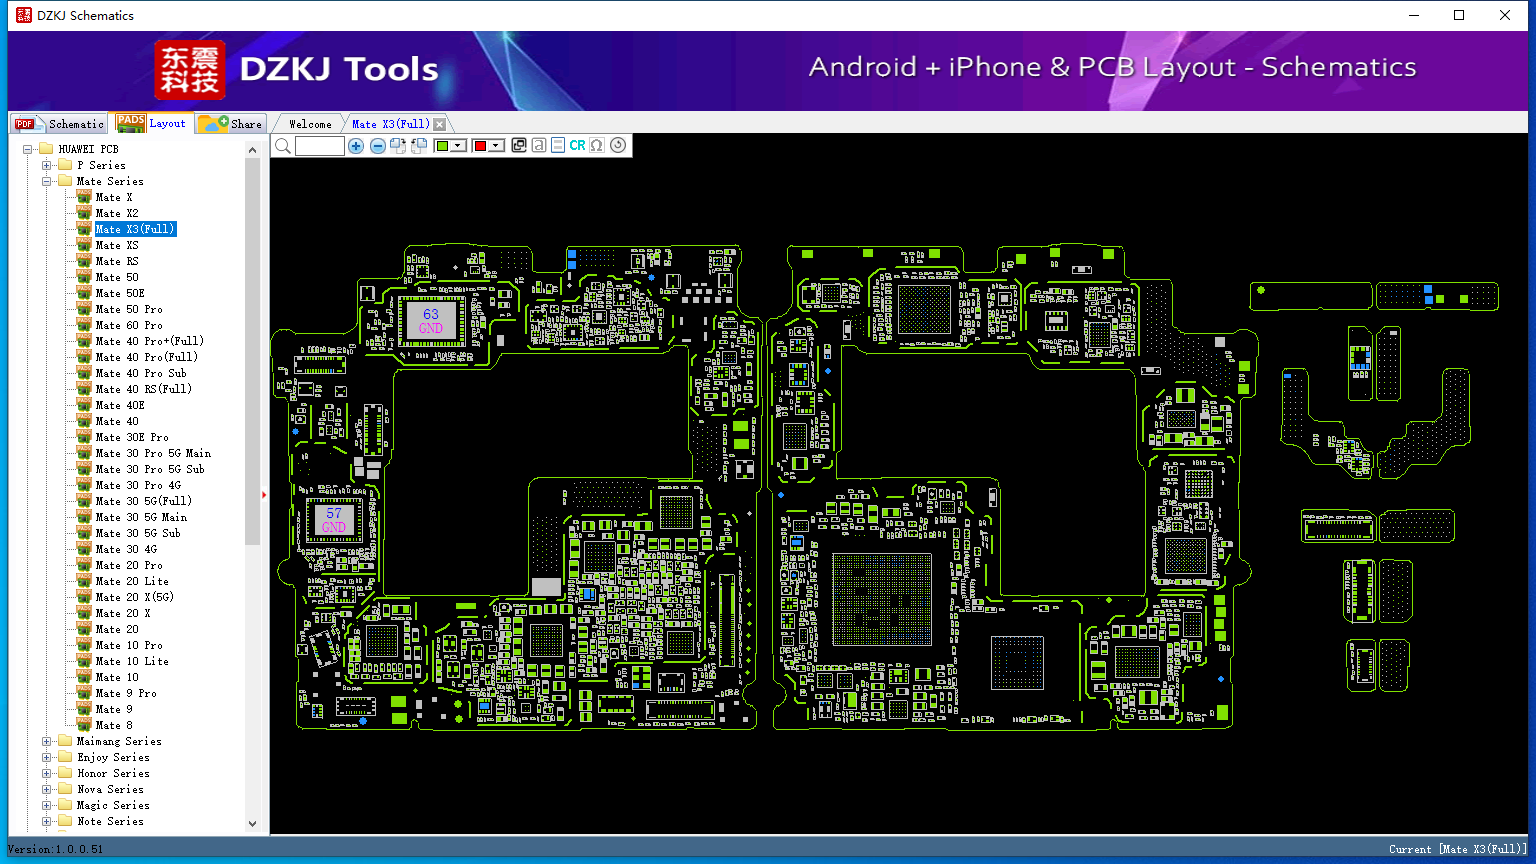
Task: Select Mate 9 Pro in the tree
Action: point(126,693)
